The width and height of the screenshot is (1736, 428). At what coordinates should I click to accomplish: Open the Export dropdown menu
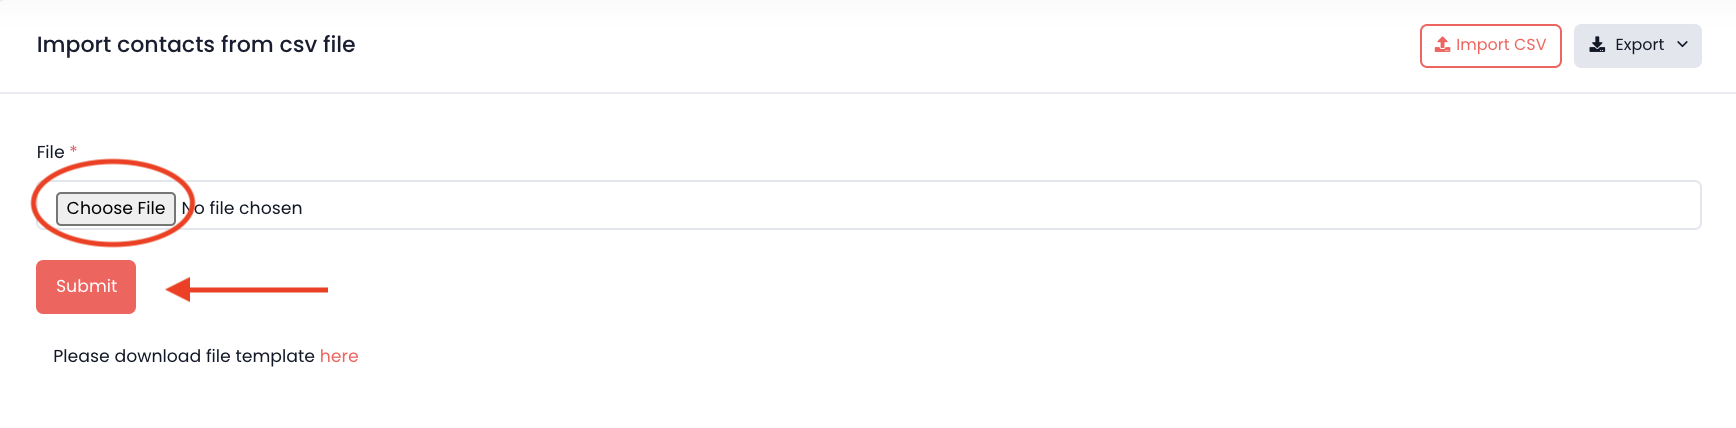[x=1637, y=46]
